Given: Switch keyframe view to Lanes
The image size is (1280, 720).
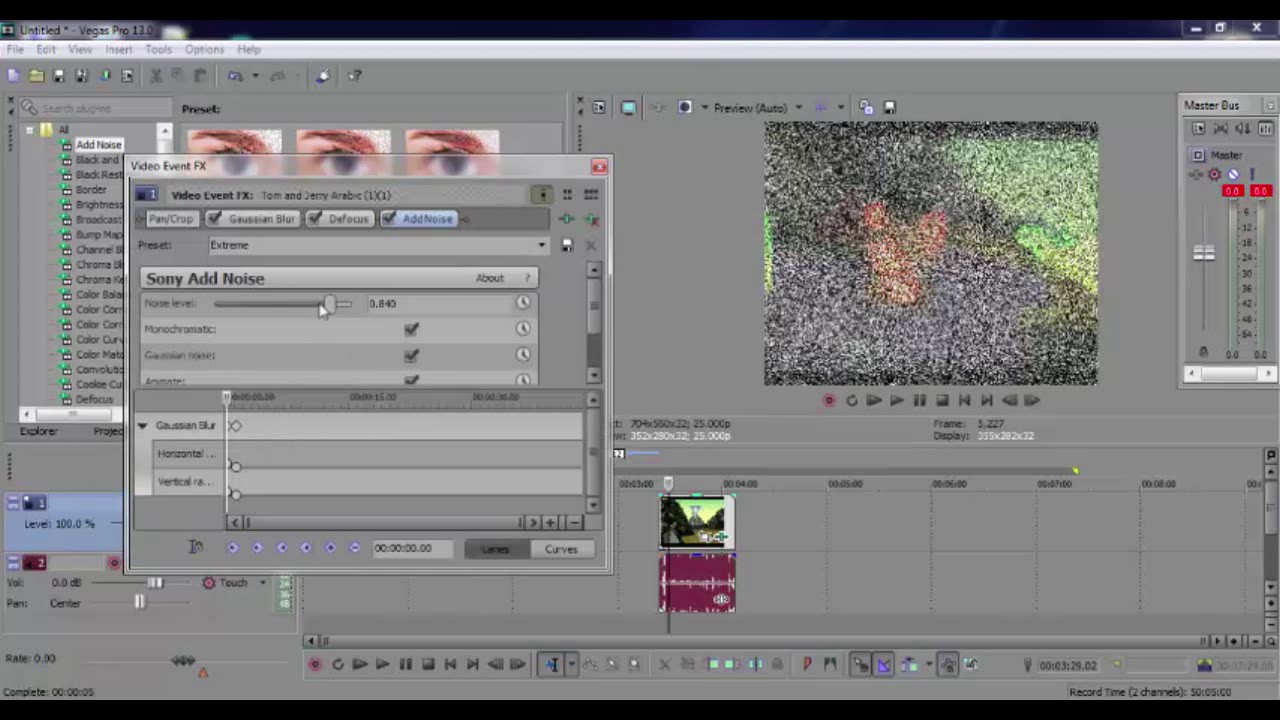Looking at the screenshot, I should [x=496, y=549].
